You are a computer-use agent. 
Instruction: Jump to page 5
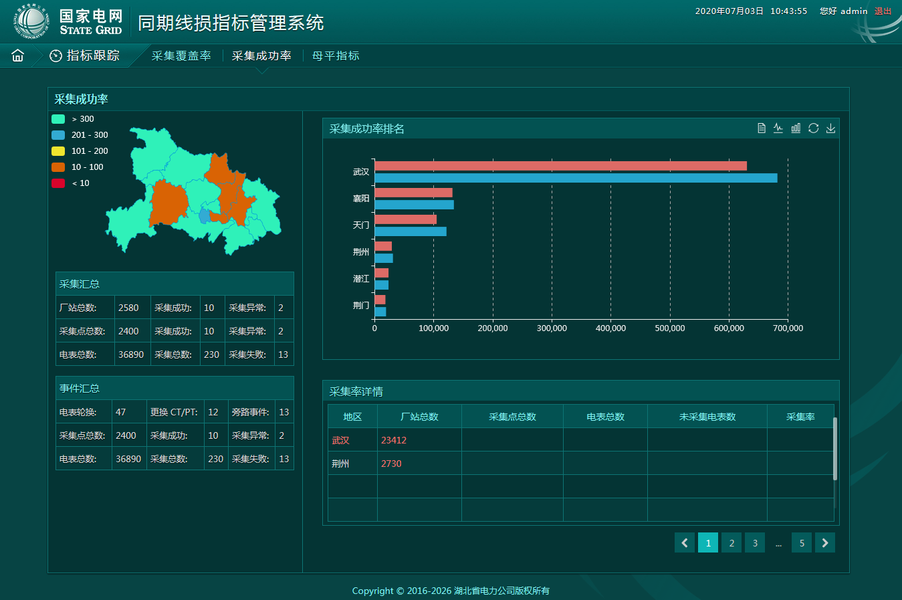click(x=802, y=542)
